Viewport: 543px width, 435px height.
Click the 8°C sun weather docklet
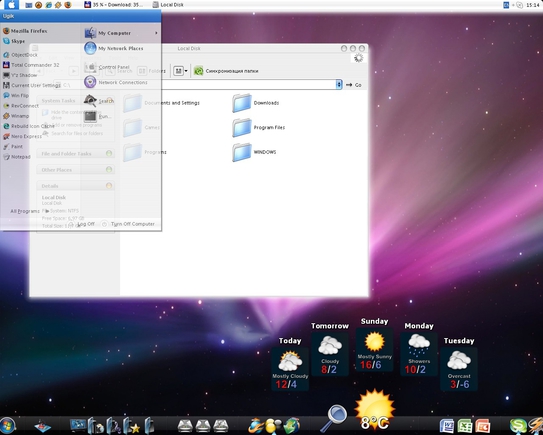pos(375,410)
